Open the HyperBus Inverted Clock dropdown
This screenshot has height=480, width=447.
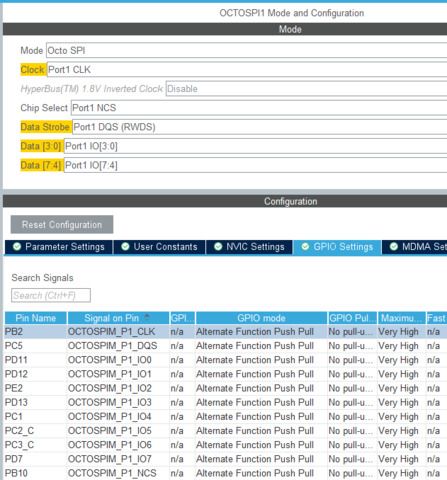[x=306, y=89]
